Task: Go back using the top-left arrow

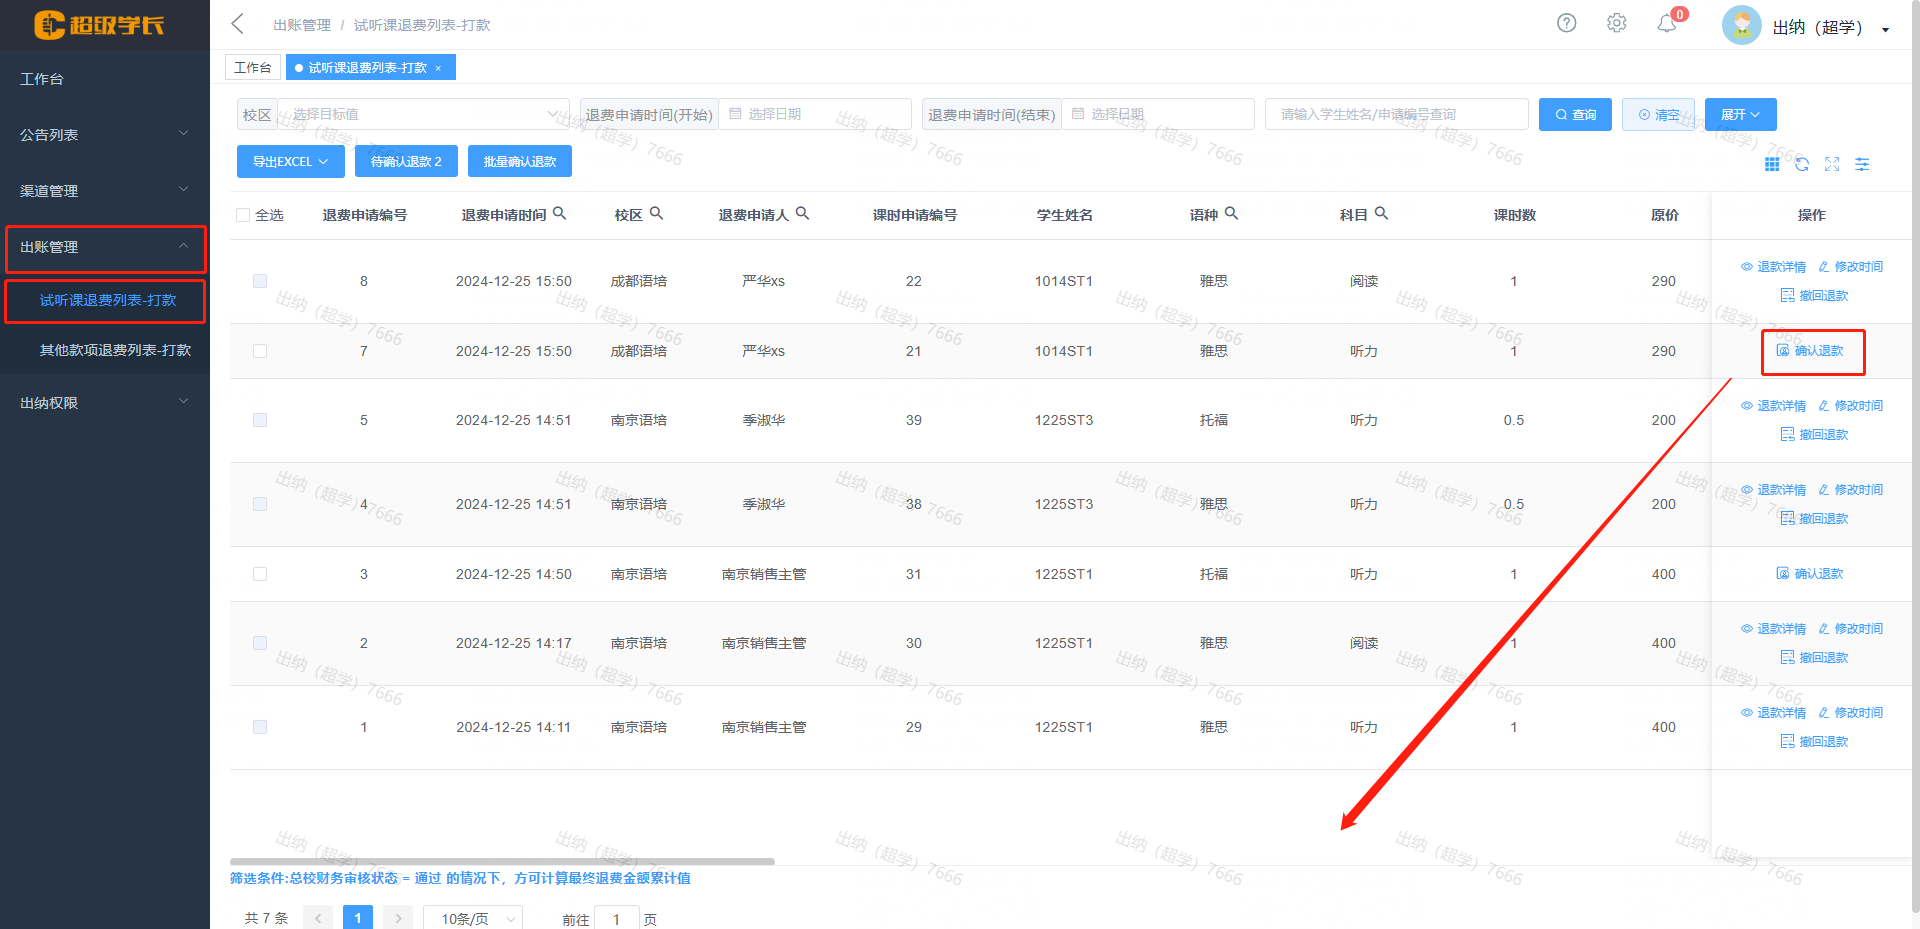Action: pos(238,24)
